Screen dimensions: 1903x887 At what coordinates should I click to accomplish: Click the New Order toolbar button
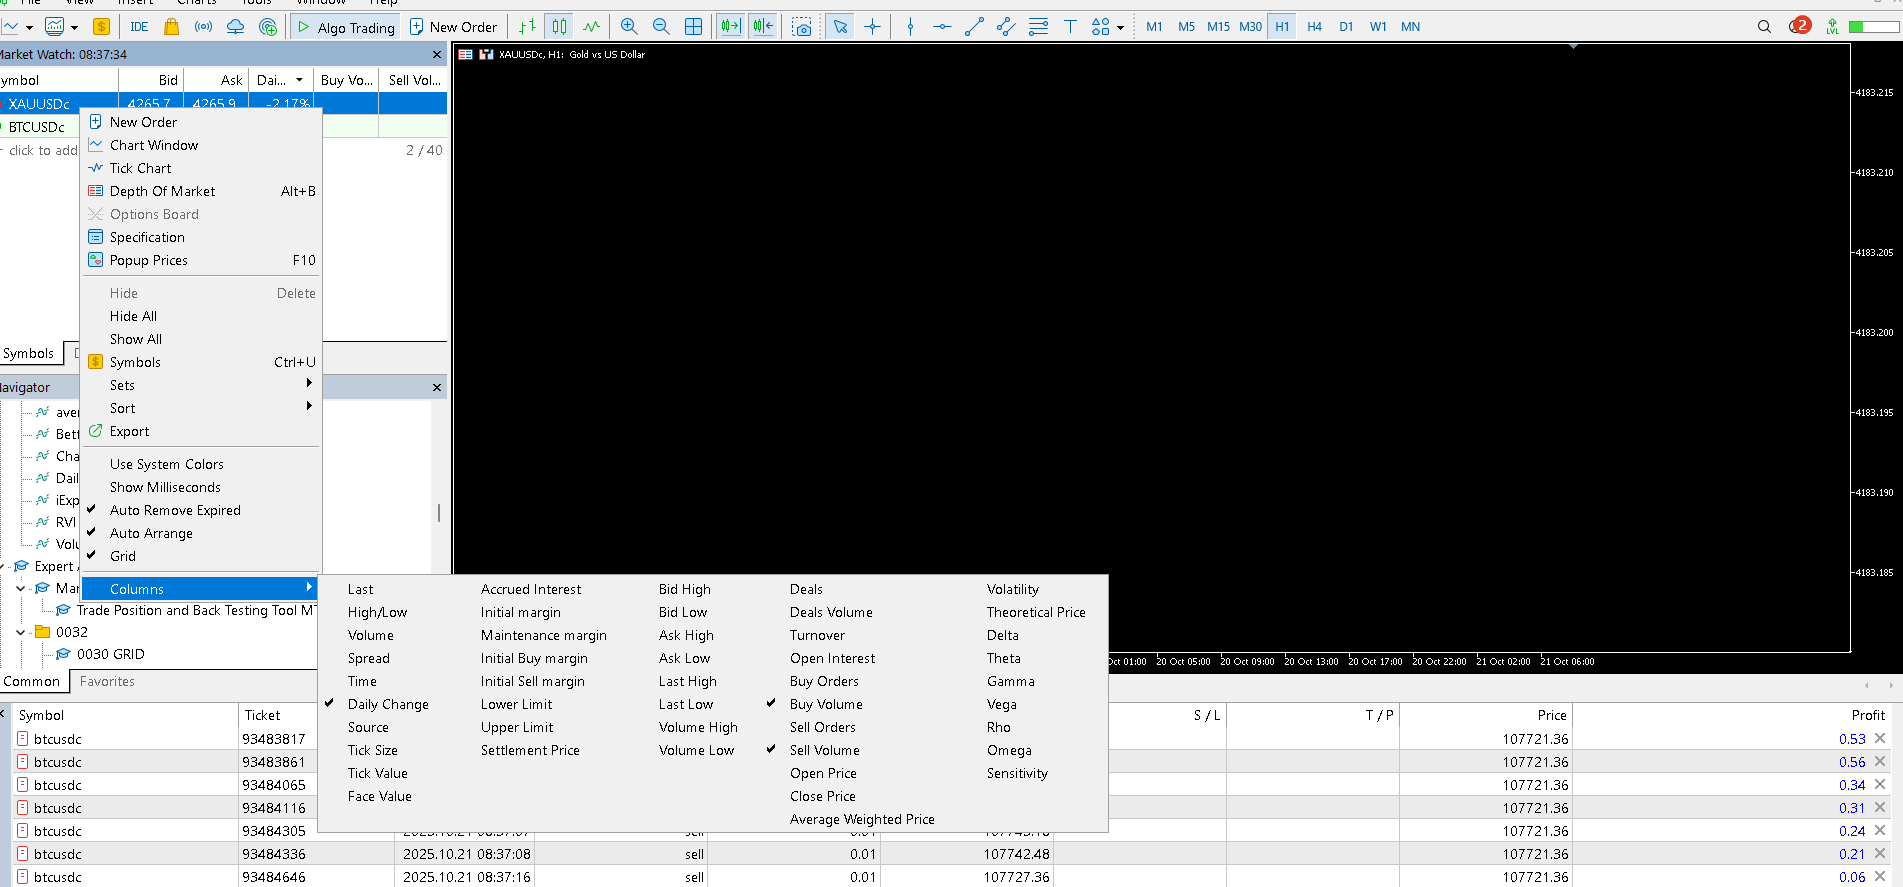[x=453, y=27]
